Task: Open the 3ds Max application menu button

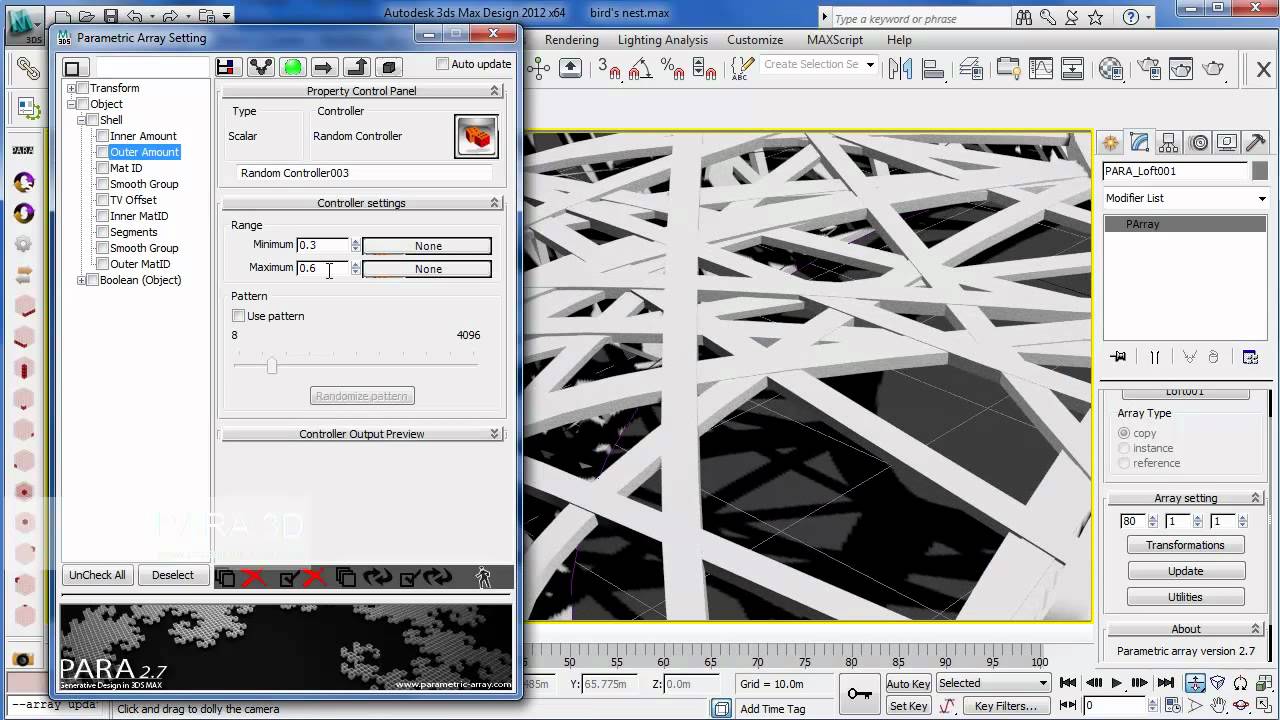Action: (x=25, y=25)
